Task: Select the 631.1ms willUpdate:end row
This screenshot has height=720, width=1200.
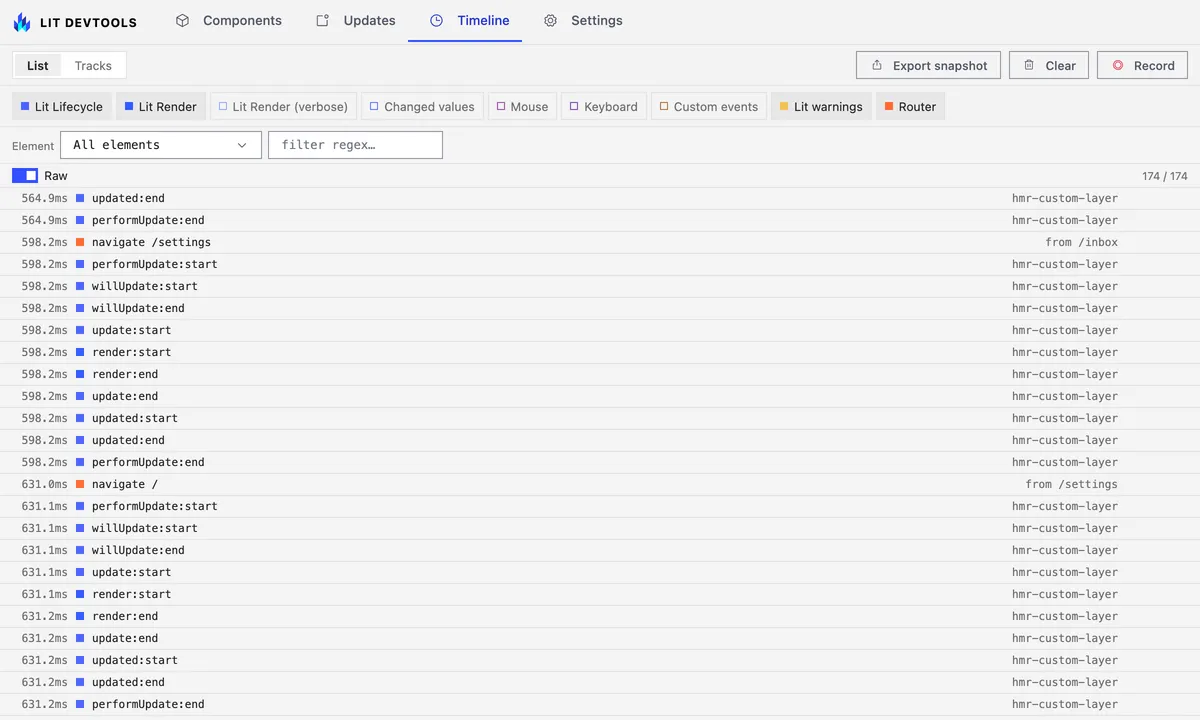Action: point(600,550)
